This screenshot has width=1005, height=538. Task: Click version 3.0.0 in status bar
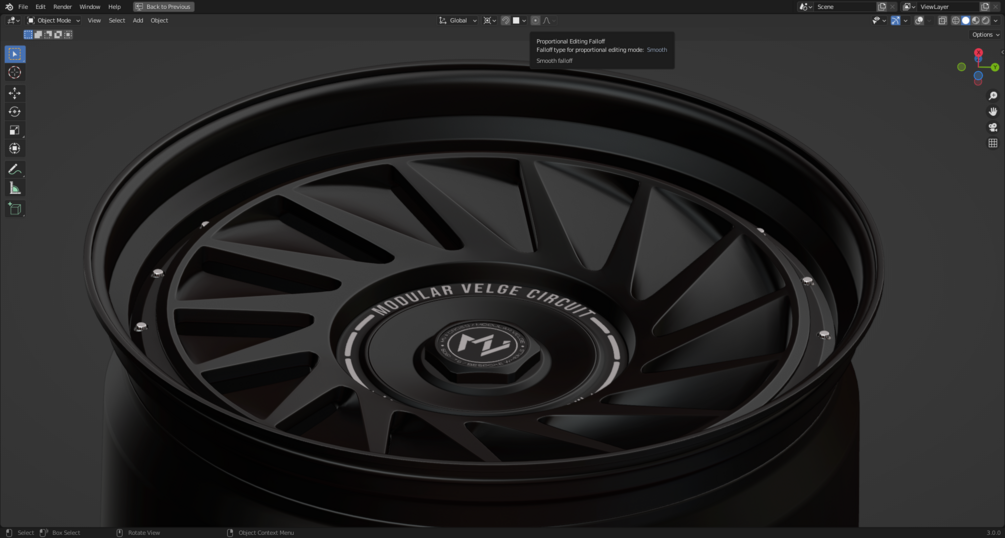993,533
